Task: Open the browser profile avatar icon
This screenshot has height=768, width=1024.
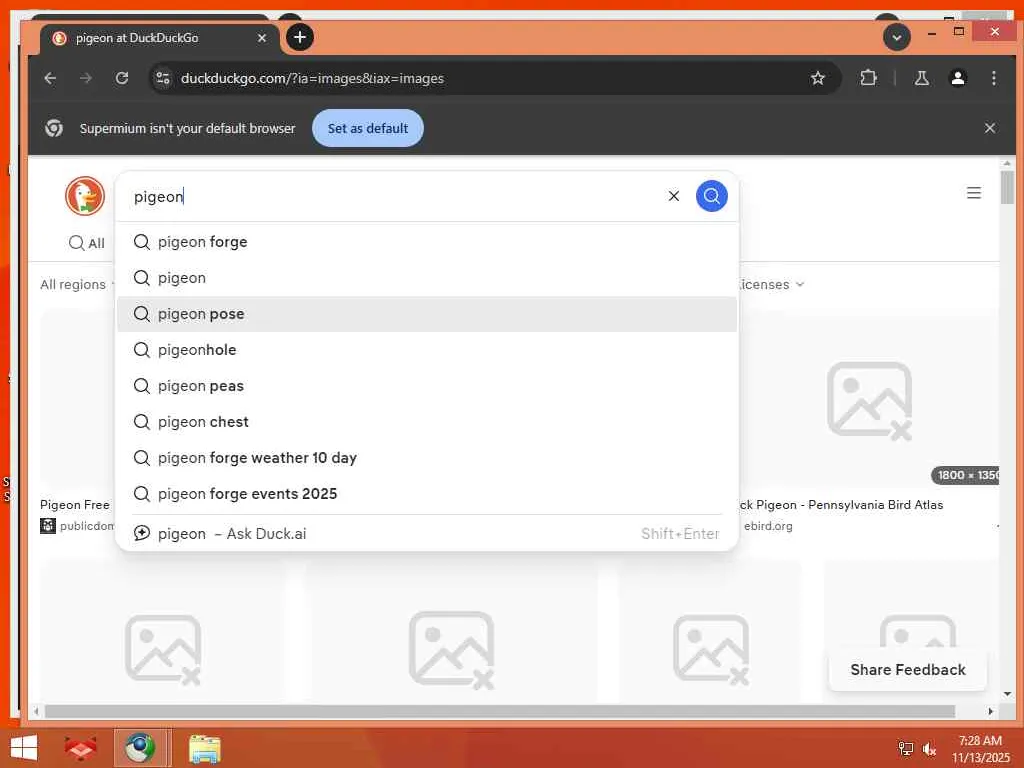Action: [957, 78]
